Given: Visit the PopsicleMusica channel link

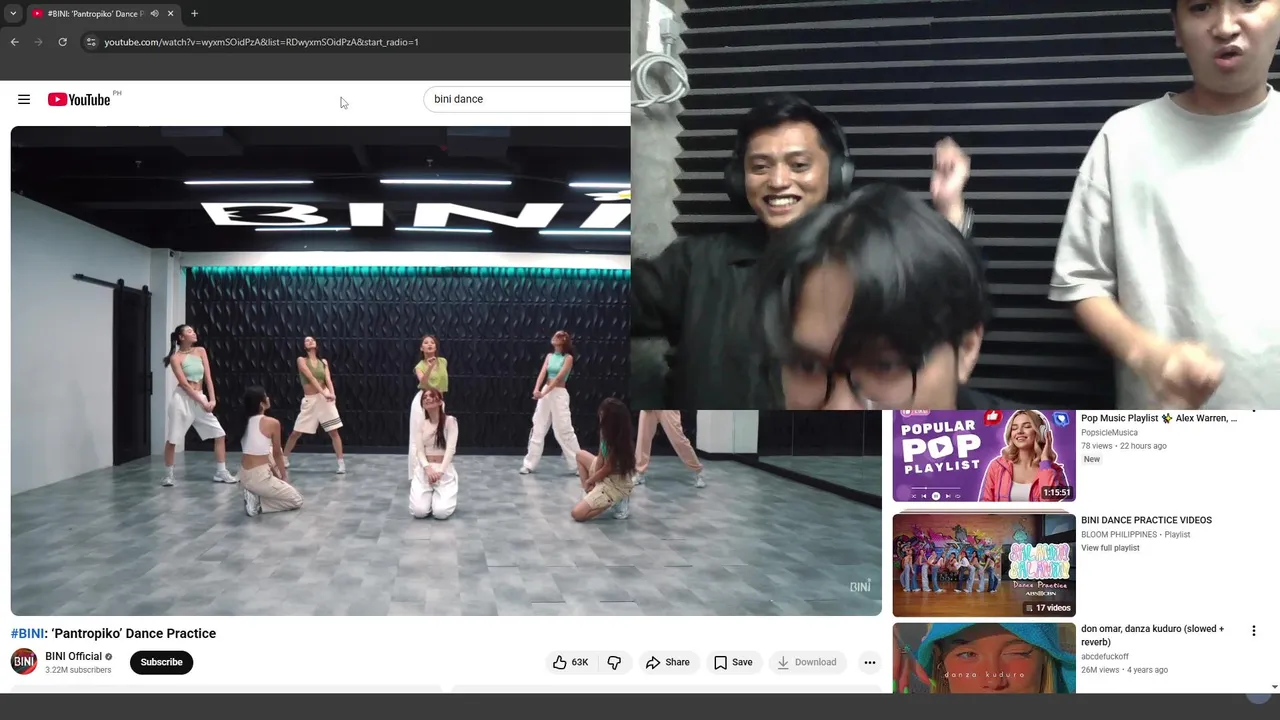Looking at the screenshot, I should [x=1109, y=433].
